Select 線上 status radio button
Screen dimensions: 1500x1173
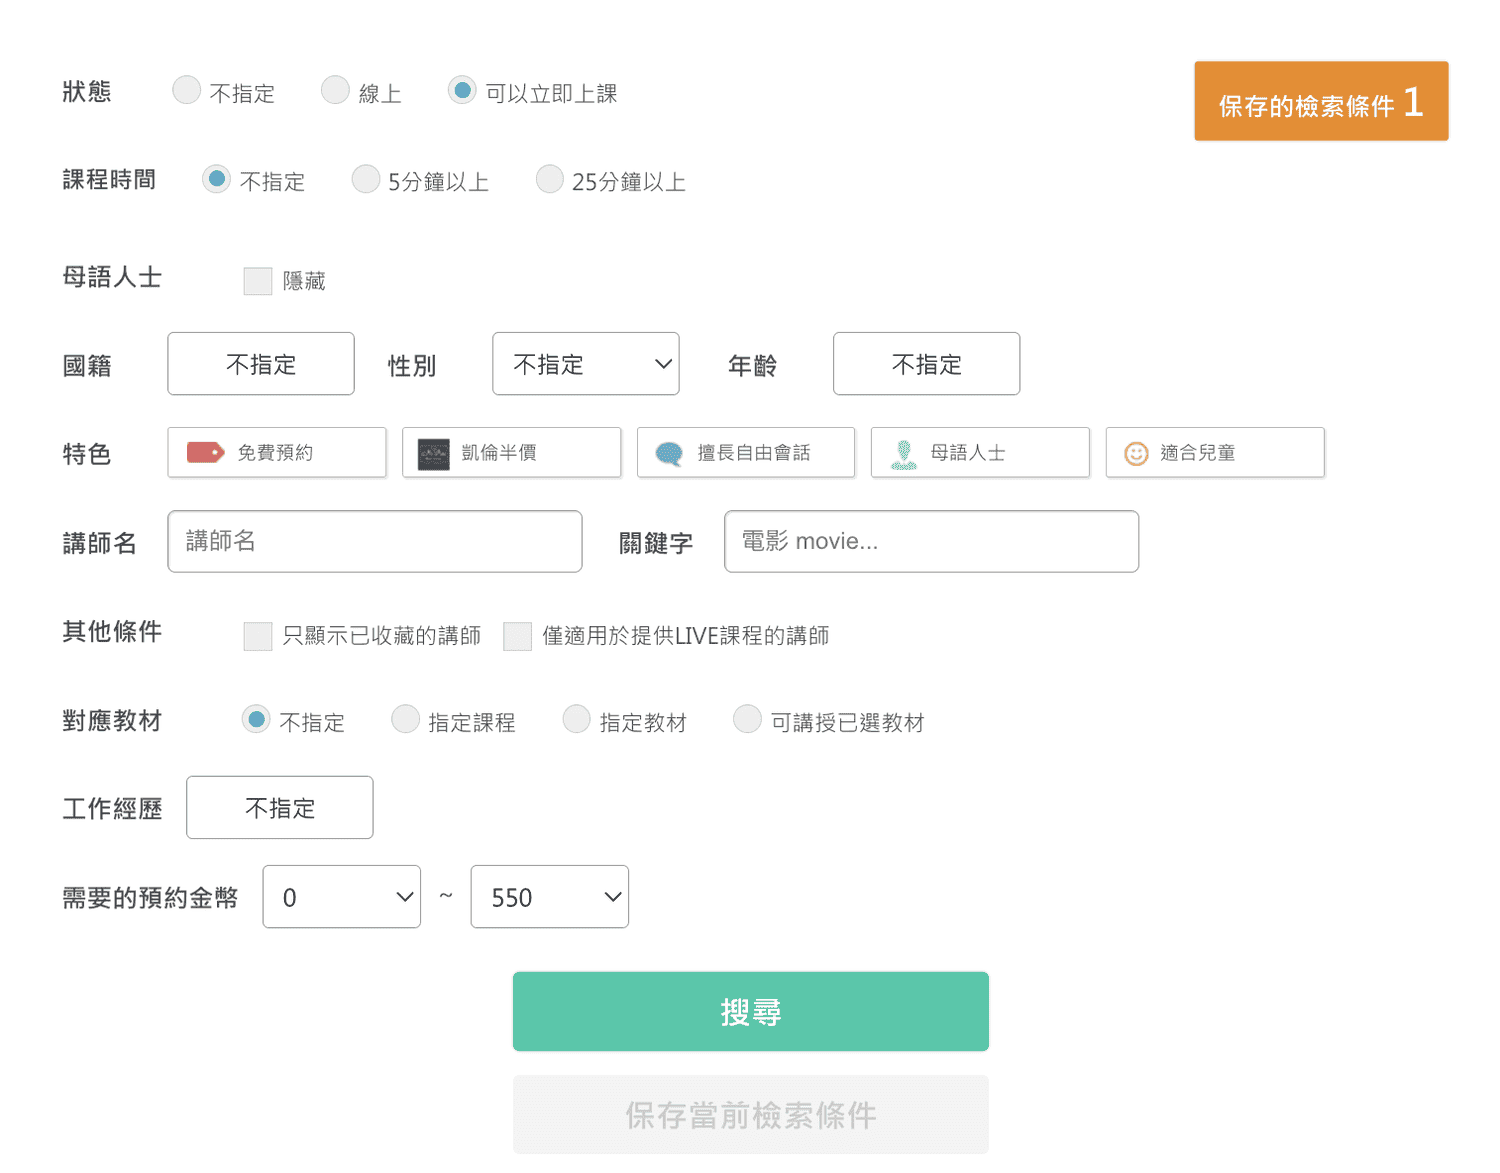(335, 90)
